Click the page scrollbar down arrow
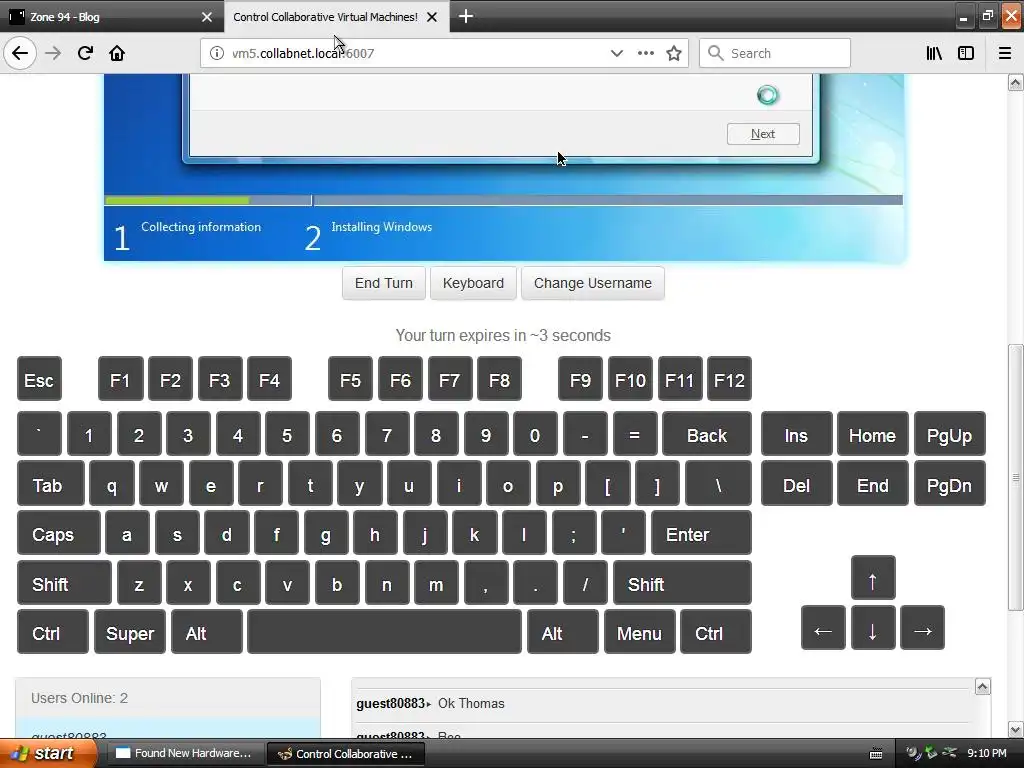1024x768 pixels. click(x=1015, y=729)
